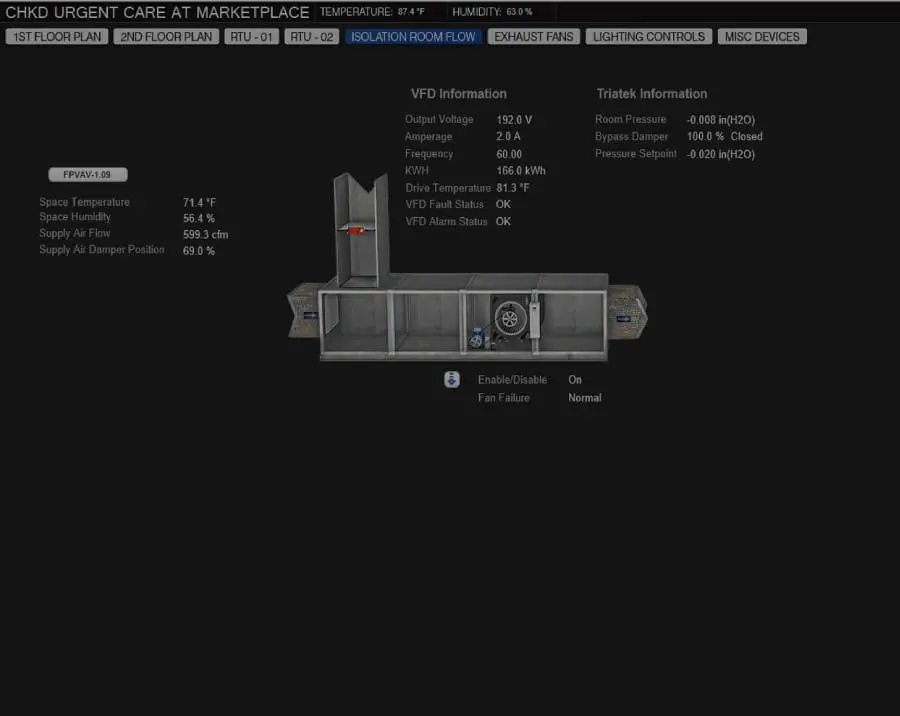Select the ISOLATION ROOM FLOW tab
900x716 pixels.
click(x=414, y=37)
